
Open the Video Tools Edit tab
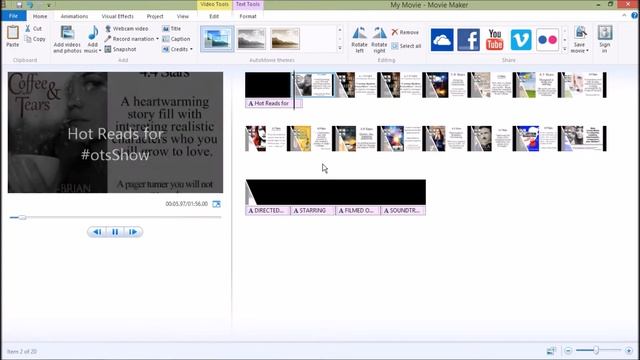tap(214, 16)
